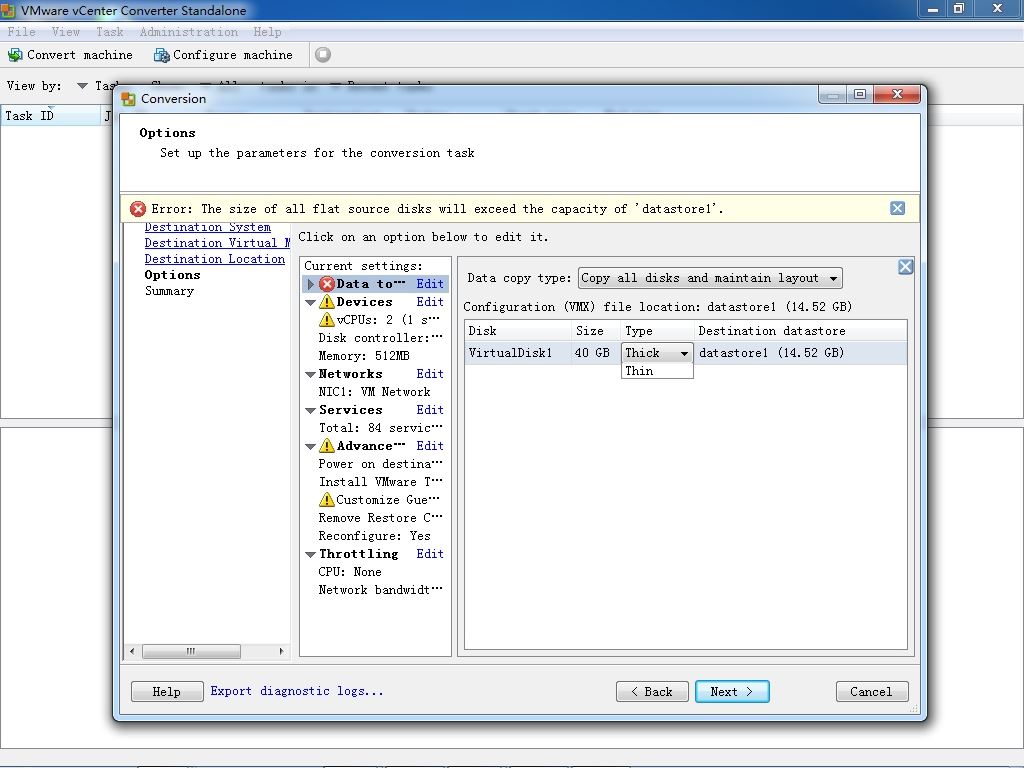Click the steps scrollbar left arrow
The width and height of the screenshot is (1024, 768).
point(133,651)
